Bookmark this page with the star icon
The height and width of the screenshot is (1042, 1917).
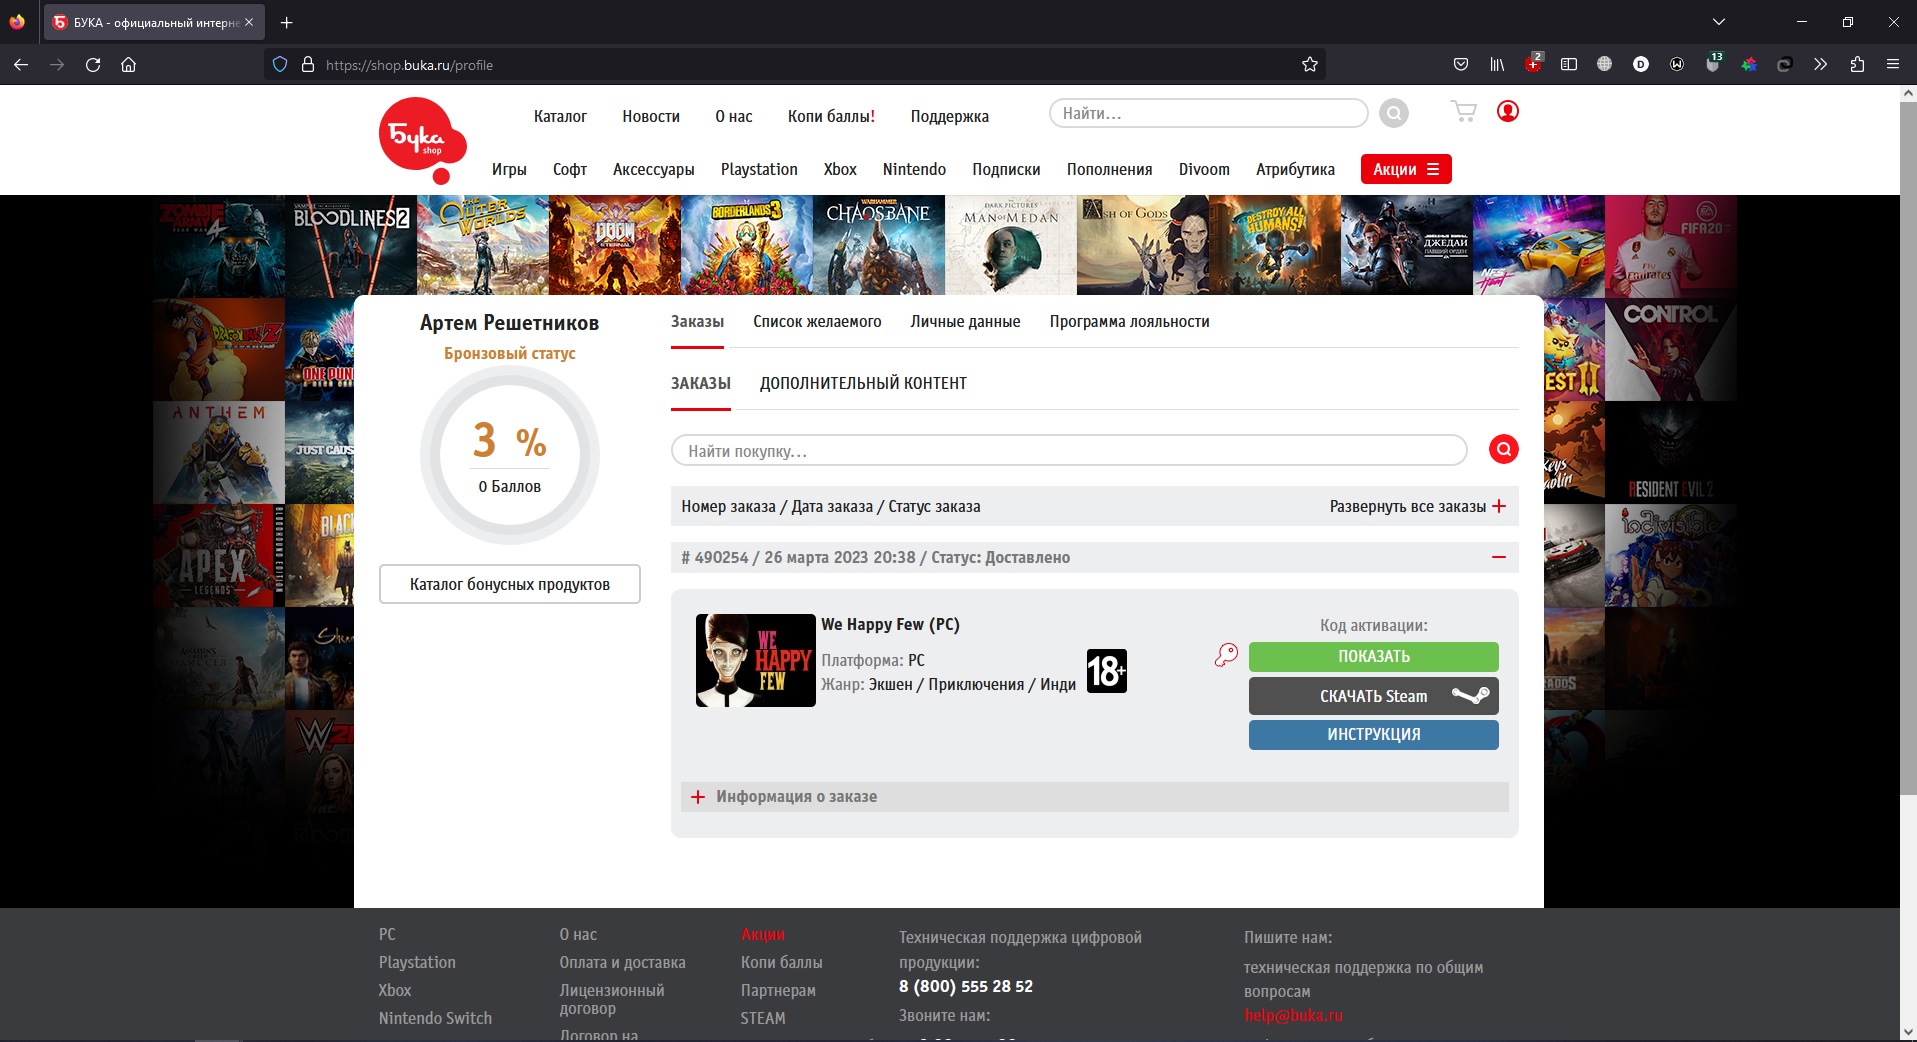1310,65
